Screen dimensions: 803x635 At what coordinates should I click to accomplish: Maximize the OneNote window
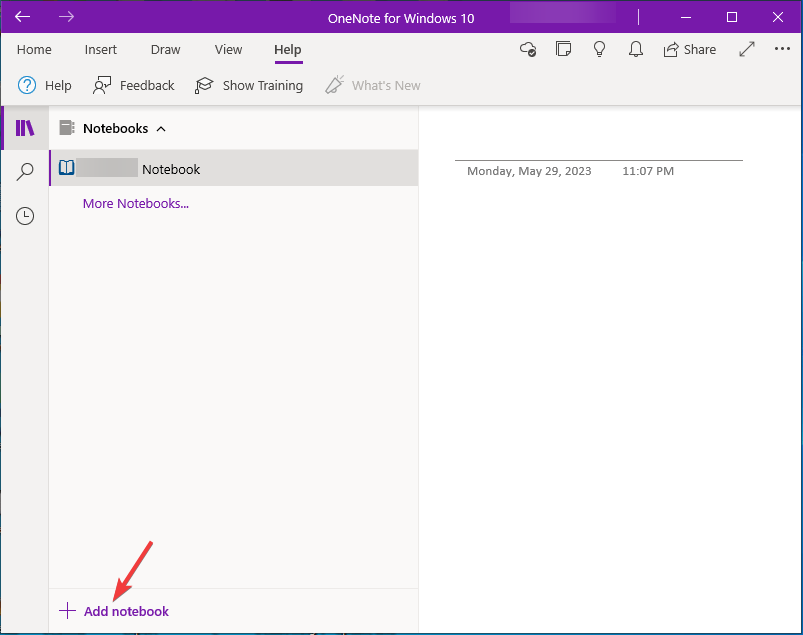732,17
